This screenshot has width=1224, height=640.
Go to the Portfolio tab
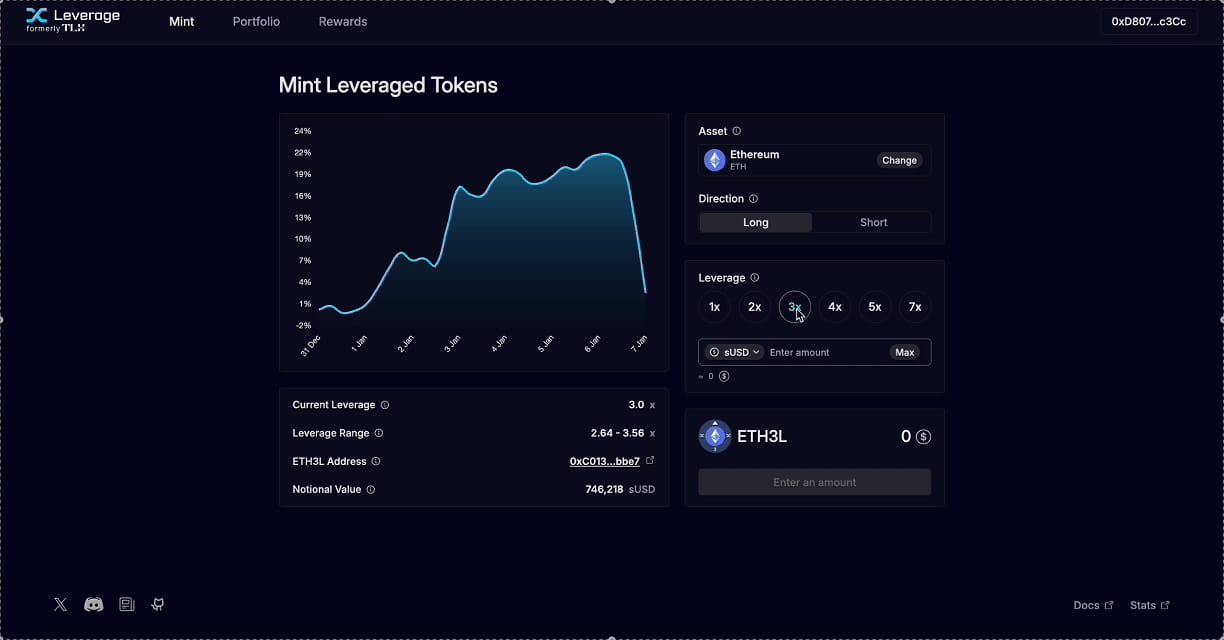[x=256, y=22]
